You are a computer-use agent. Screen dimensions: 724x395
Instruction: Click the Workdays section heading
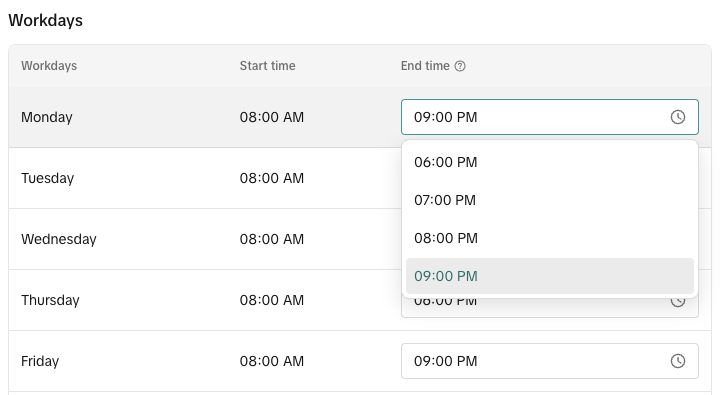(x=46, y=20)
